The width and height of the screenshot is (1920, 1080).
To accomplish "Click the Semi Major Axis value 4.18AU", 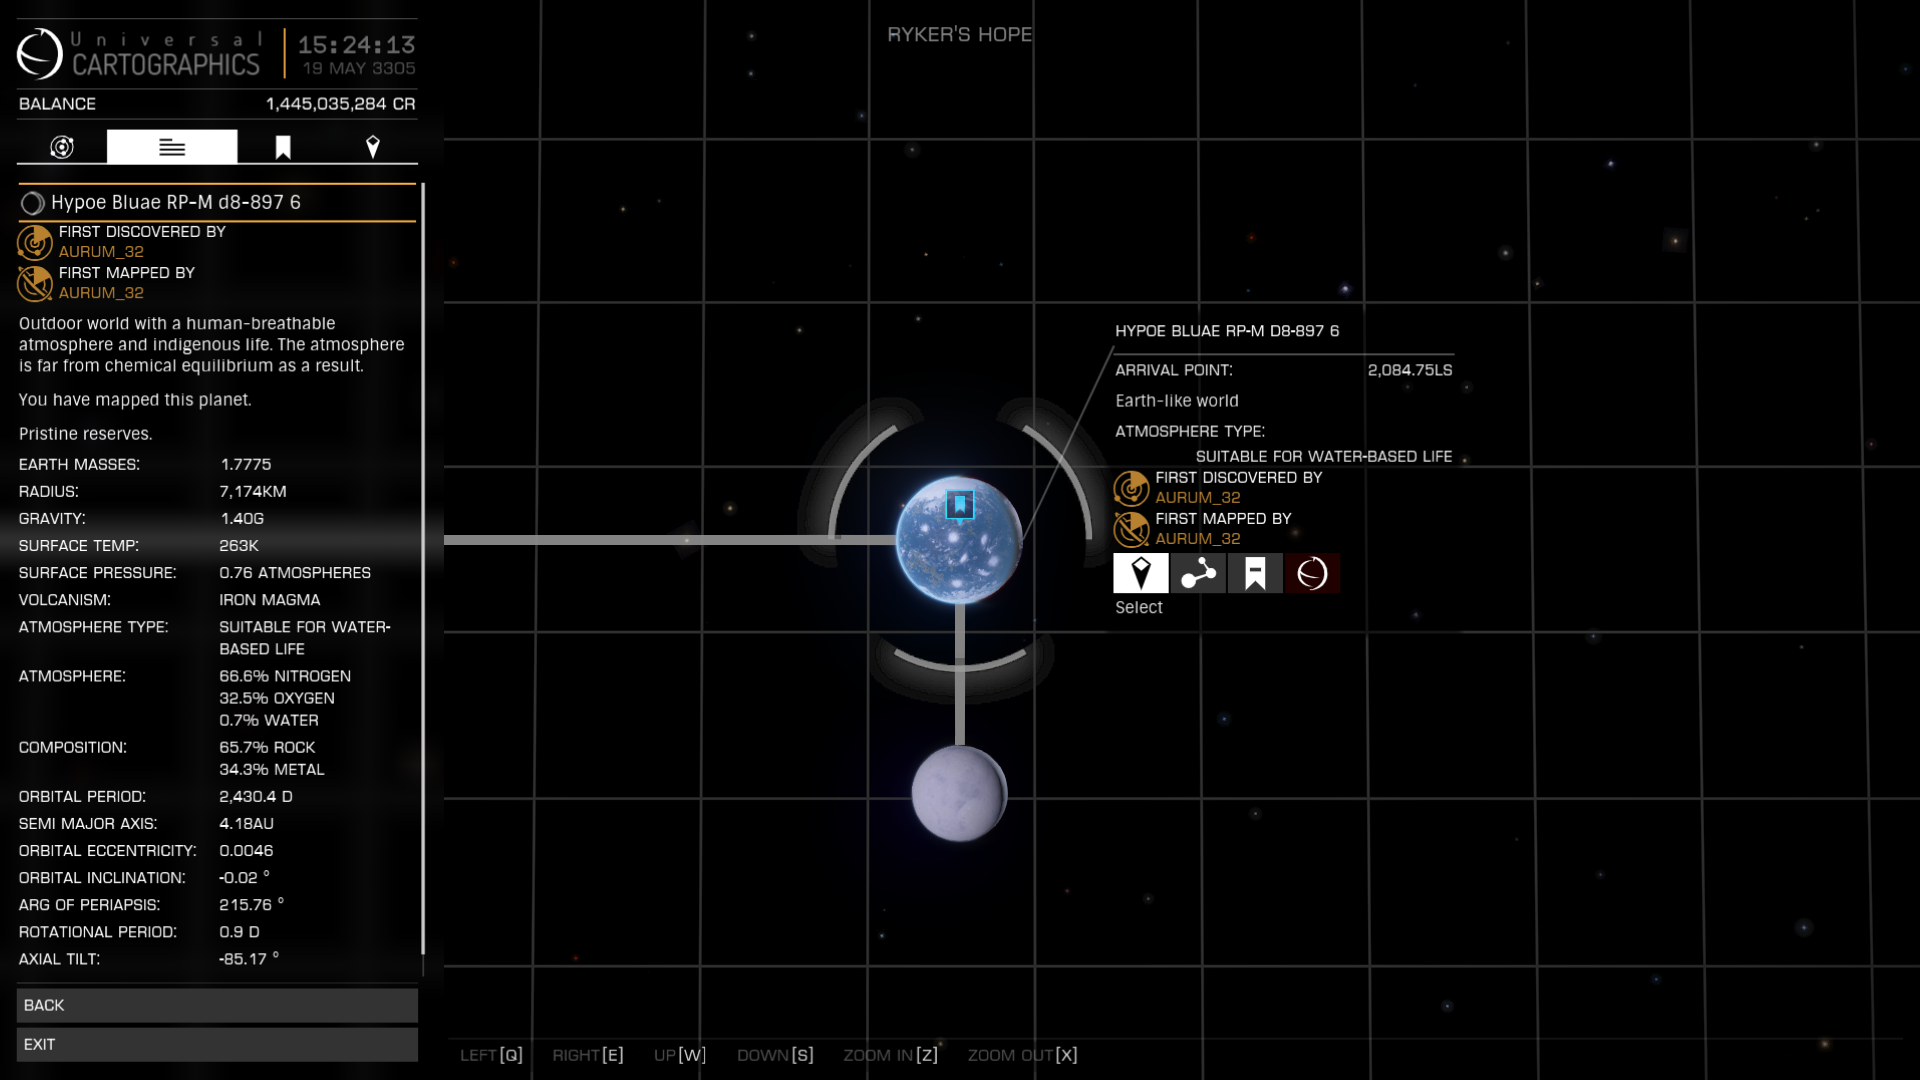I will pyautogui.click(x=246, y=823).
